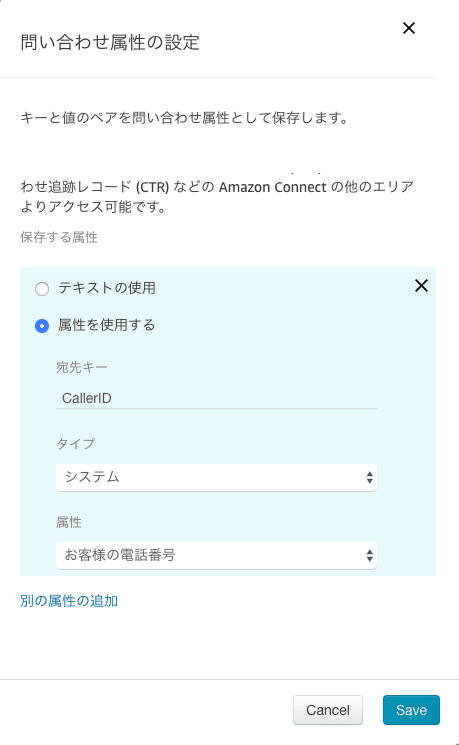Save the contact attribute settings
Image resolution: width=459 pixels, height=745 pixels.
[411, 710]
